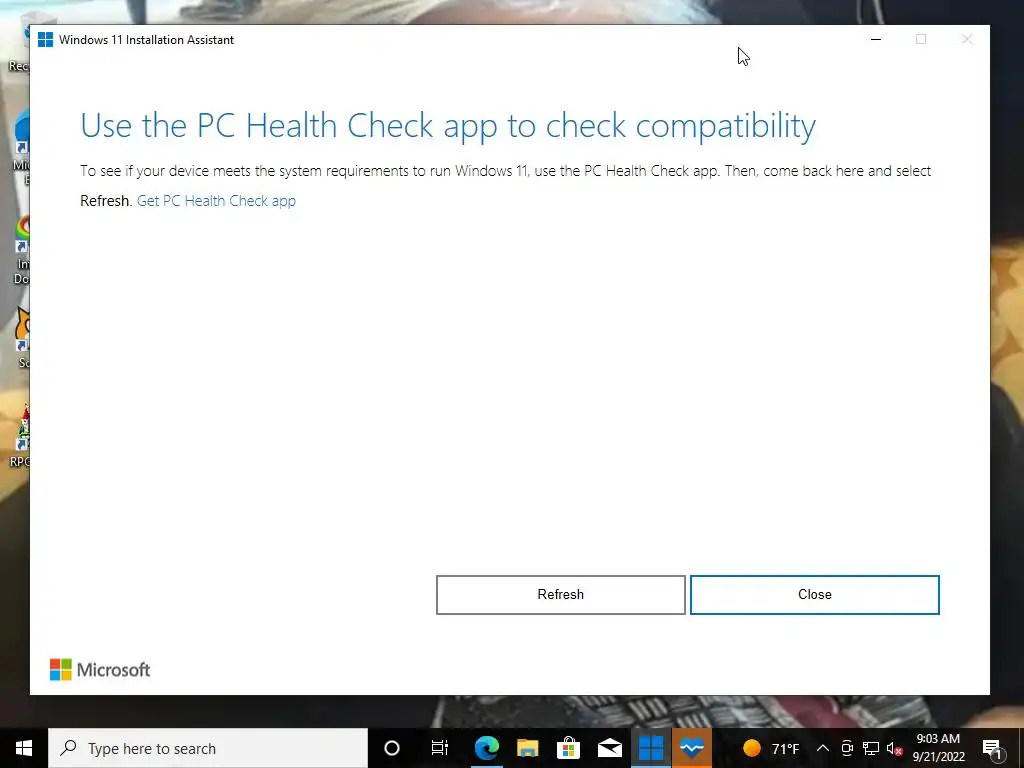Select Windows 11 Installation Assistant taskbar icon
Viewport: 1024px width, 768px height.
tap(651, 748)
